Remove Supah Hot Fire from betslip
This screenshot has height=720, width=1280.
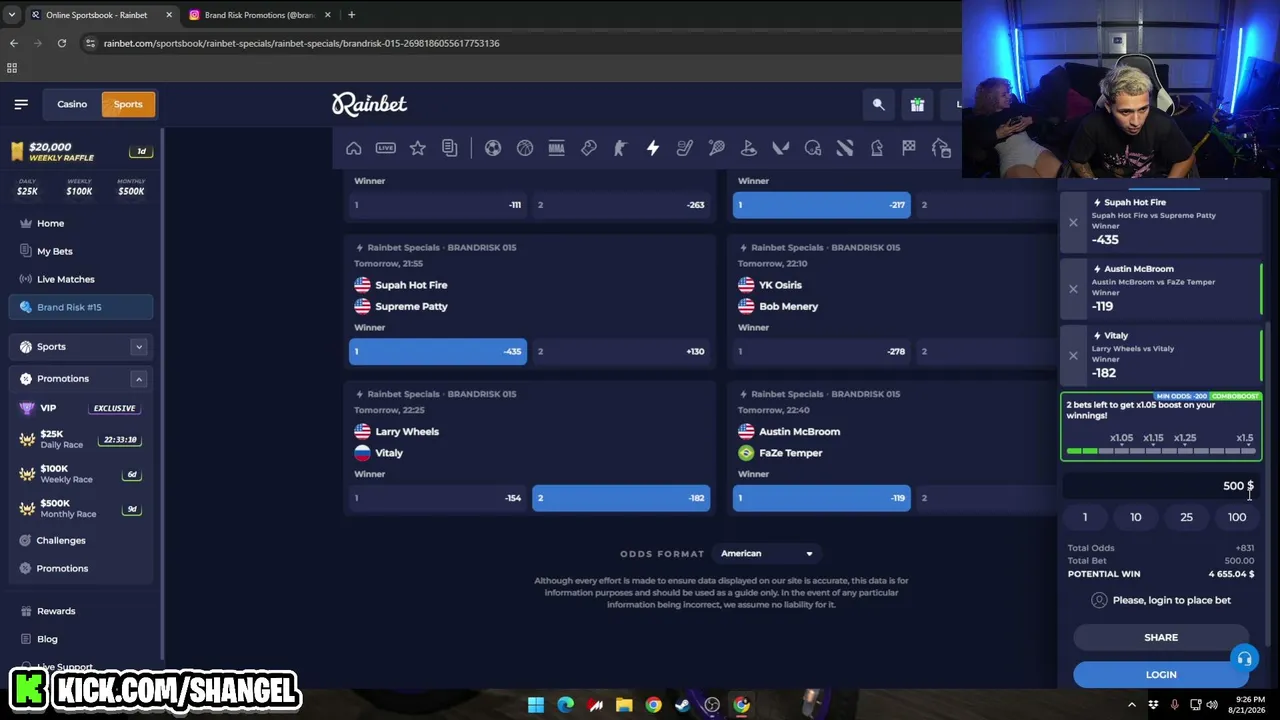(1073, 222)
